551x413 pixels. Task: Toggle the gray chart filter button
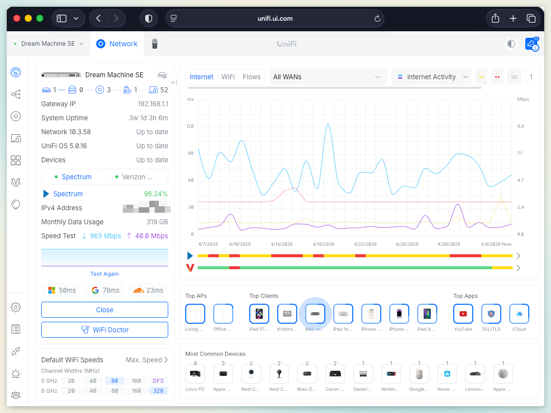[x=514, y=77]
